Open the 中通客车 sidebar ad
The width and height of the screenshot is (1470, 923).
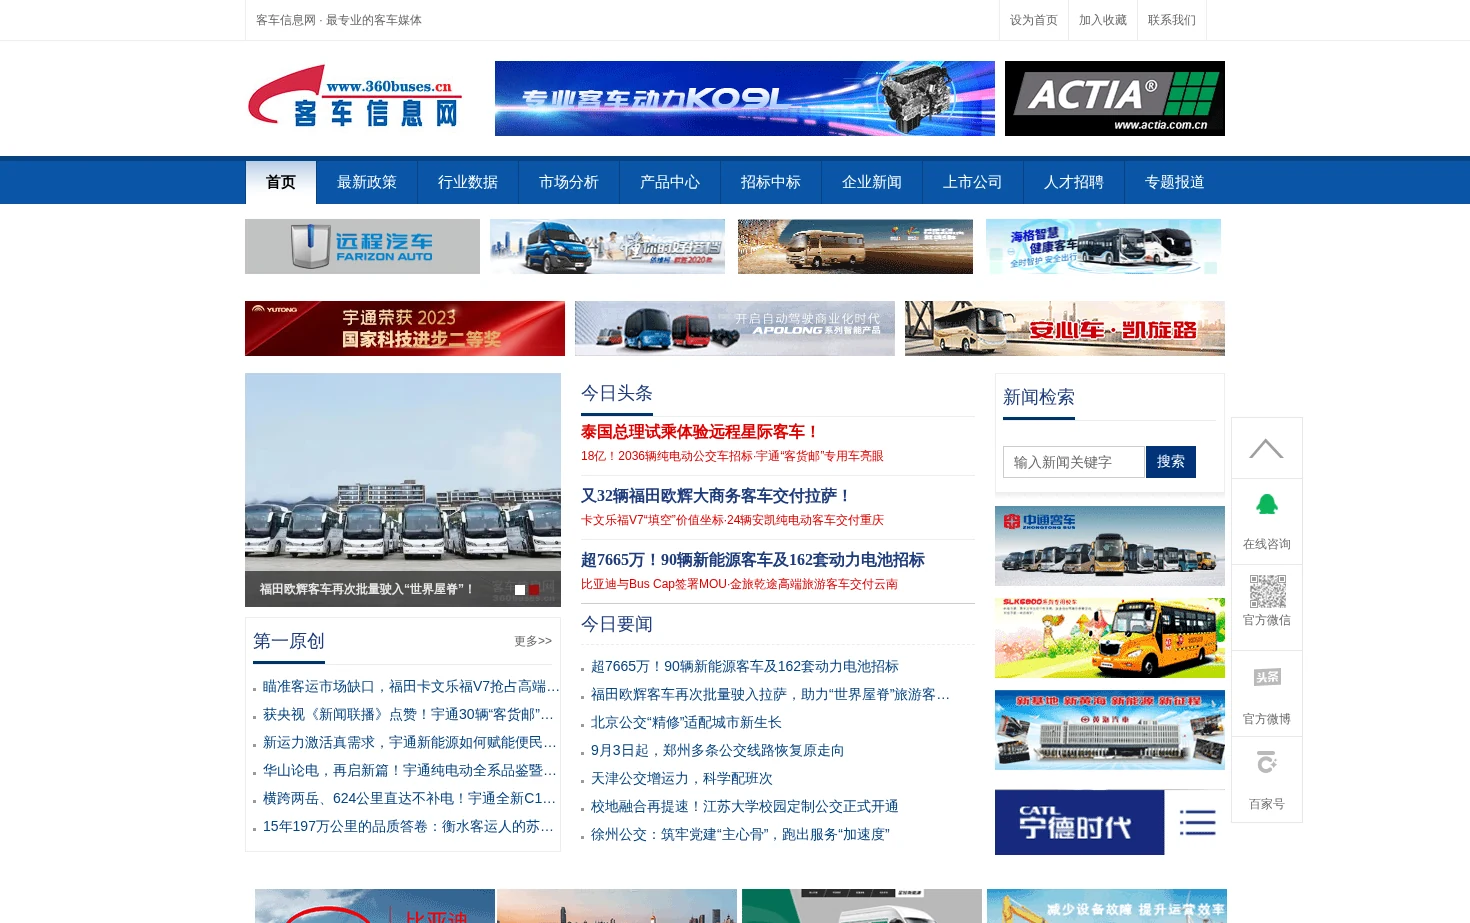1110,546
